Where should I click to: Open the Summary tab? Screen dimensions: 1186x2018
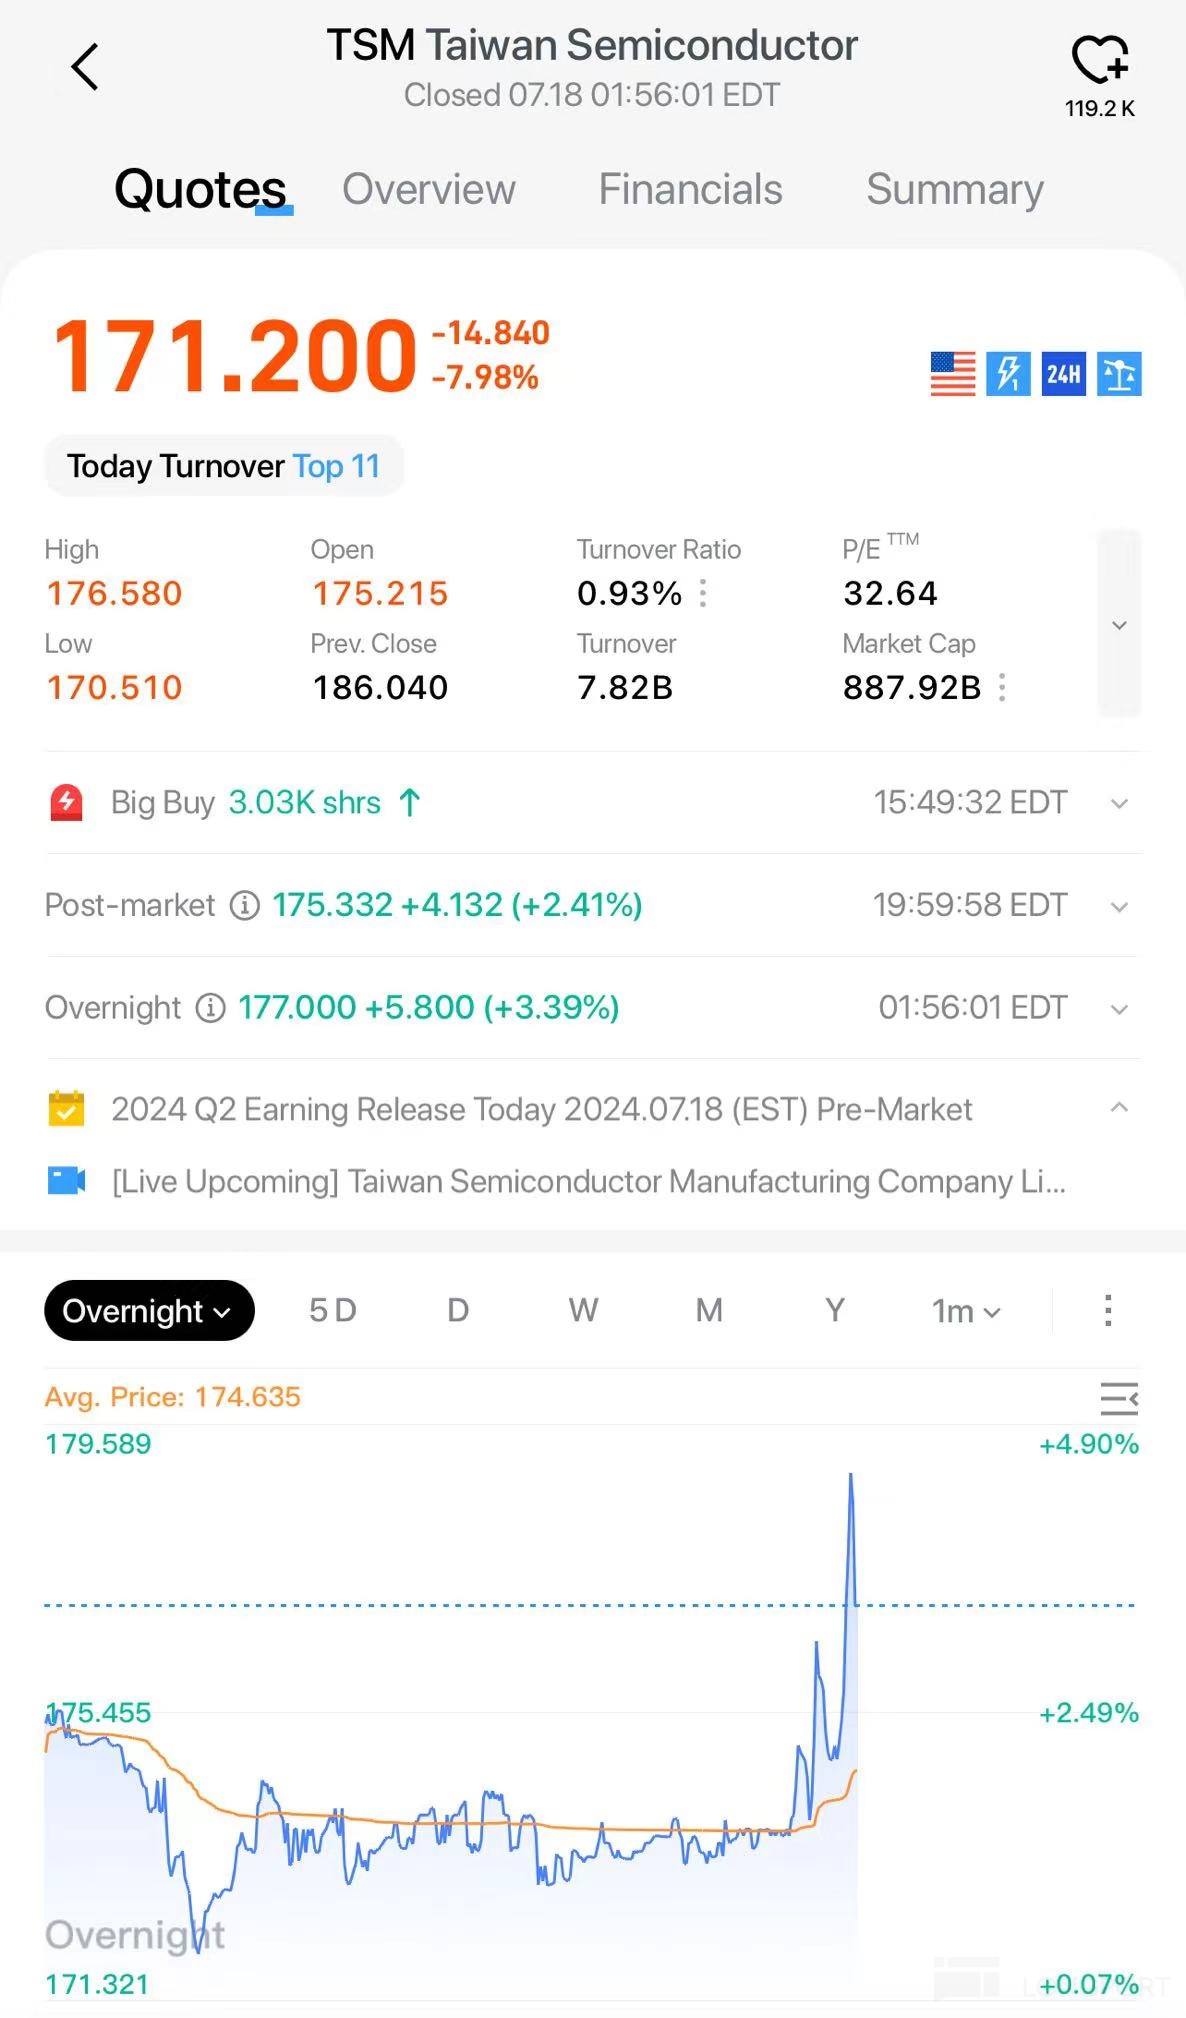coord(955,189)
